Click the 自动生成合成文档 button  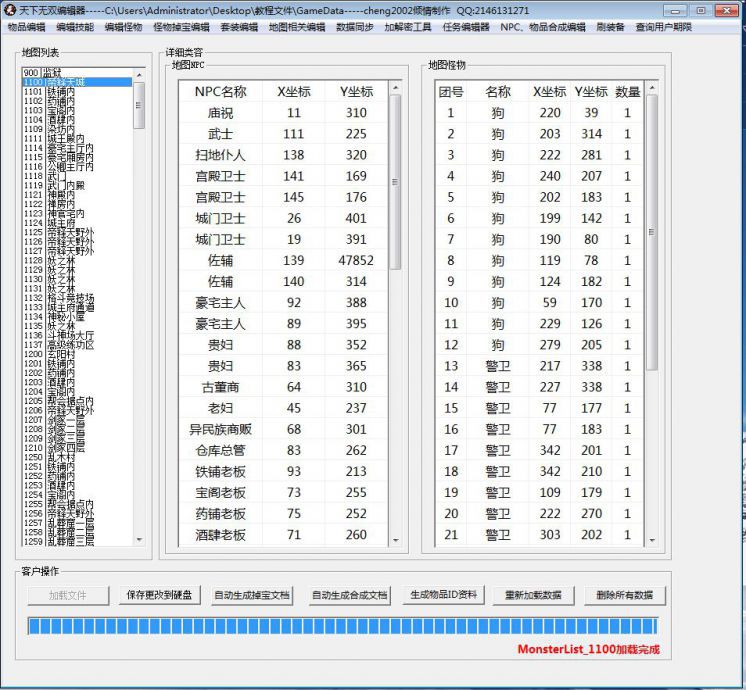(349, 595)
